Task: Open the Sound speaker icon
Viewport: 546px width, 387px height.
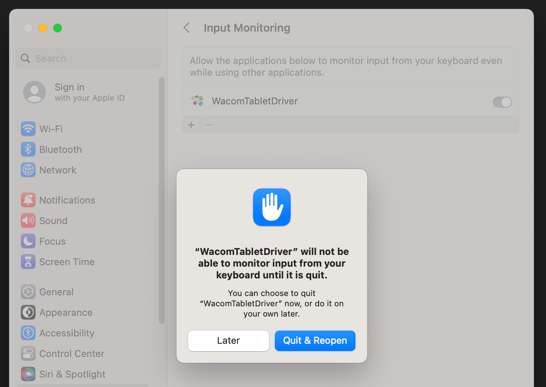Action: 28,220
